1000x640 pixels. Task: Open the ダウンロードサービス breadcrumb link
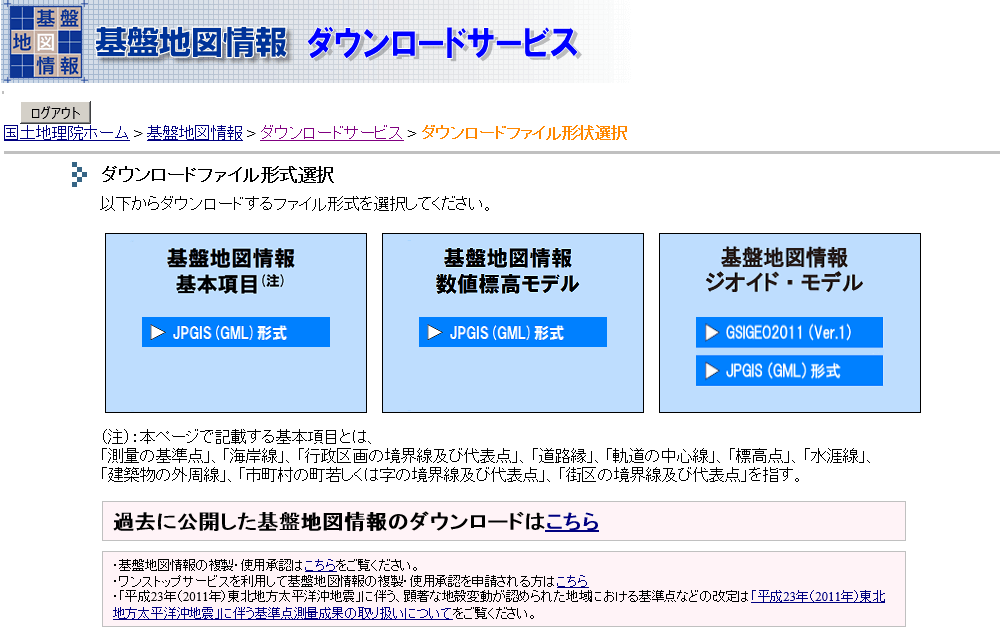[x=331, y=133]
